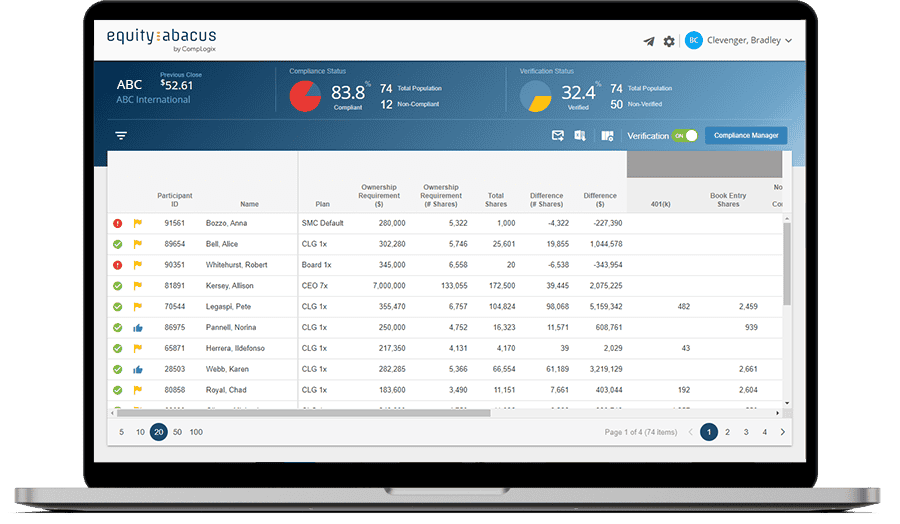Set page size to 50
Viewport: 900px width, 524px height.
pos(177,432)
